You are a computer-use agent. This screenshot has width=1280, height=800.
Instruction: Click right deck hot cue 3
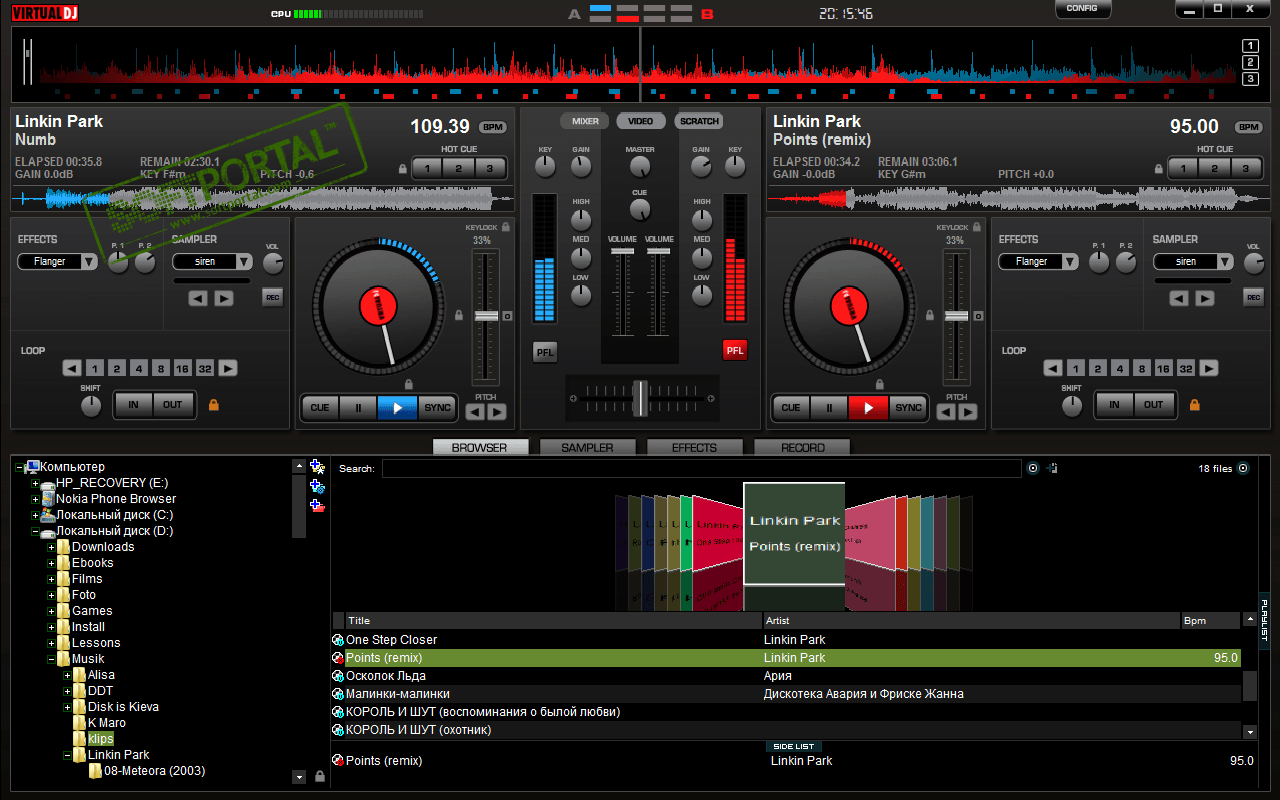click(1246, 169)
